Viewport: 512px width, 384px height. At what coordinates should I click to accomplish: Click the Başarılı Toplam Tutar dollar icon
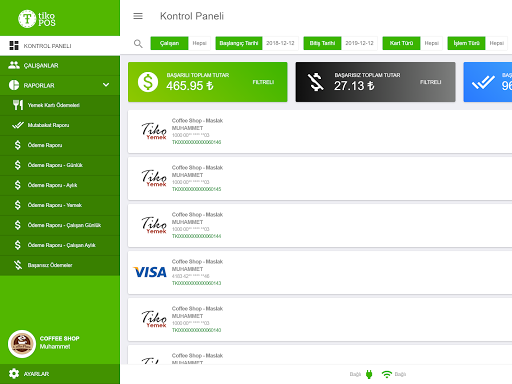[x=148, y=82]
